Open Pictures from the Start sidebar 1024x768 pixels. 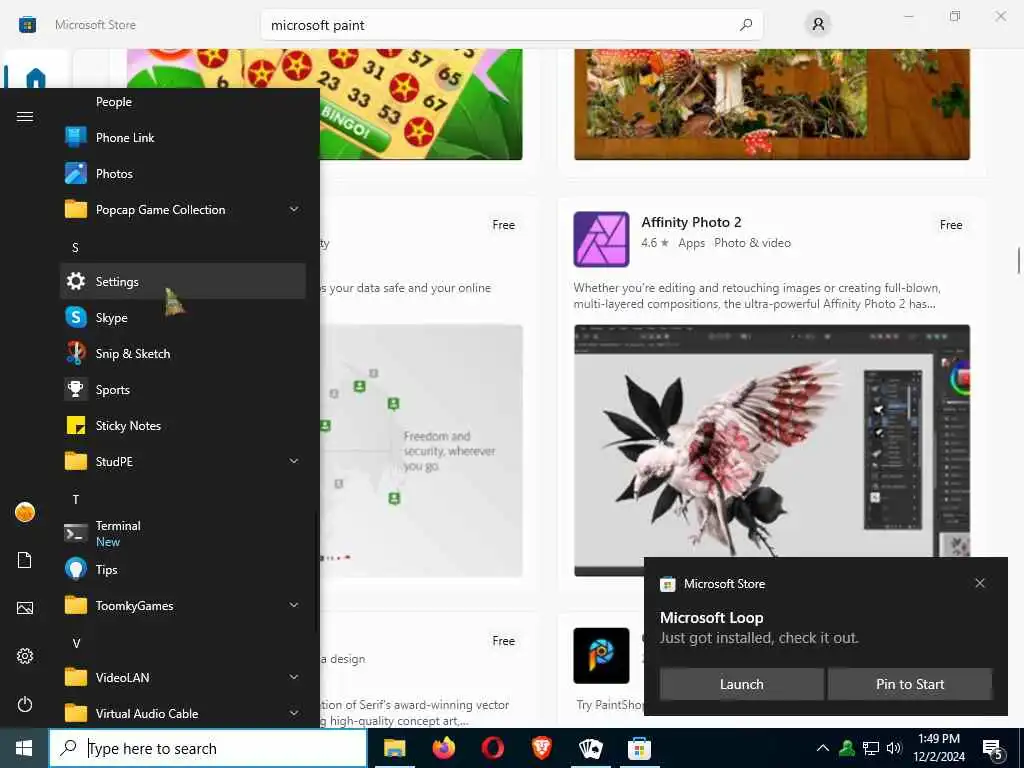[25, 609]
